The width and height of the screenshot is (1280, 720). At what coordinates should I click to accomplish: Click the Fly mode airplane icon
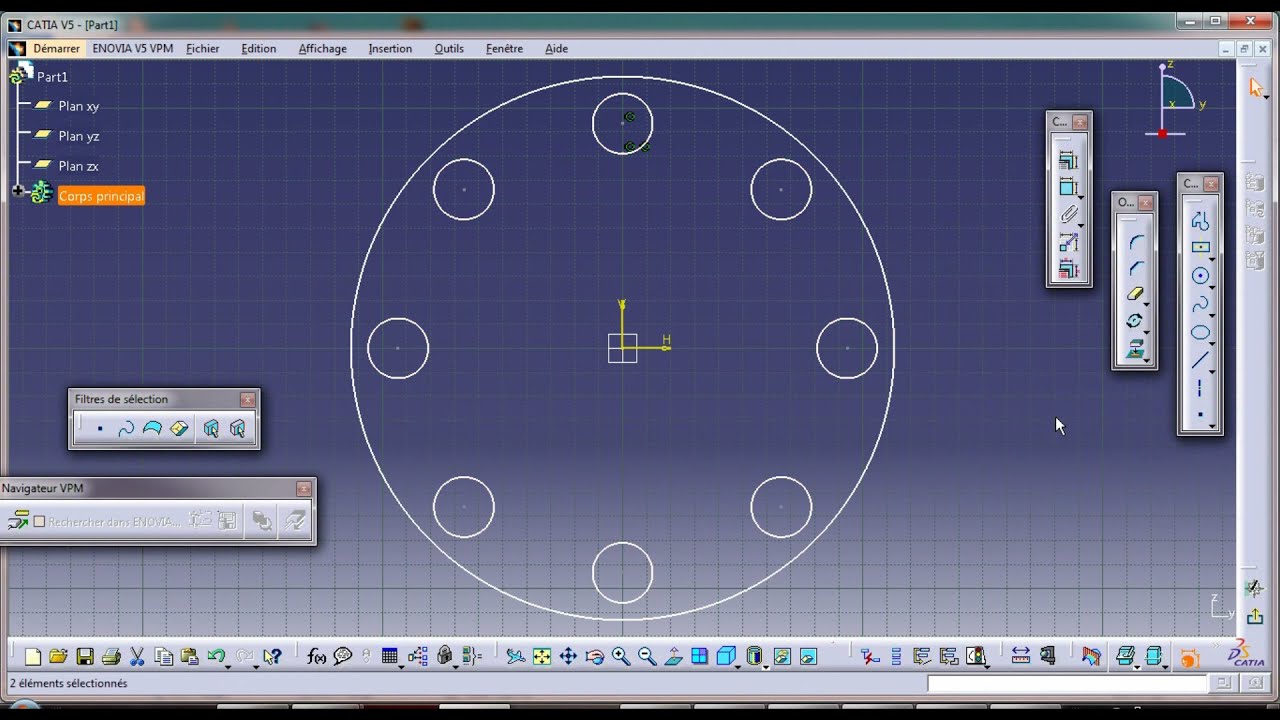click(516, 657)
